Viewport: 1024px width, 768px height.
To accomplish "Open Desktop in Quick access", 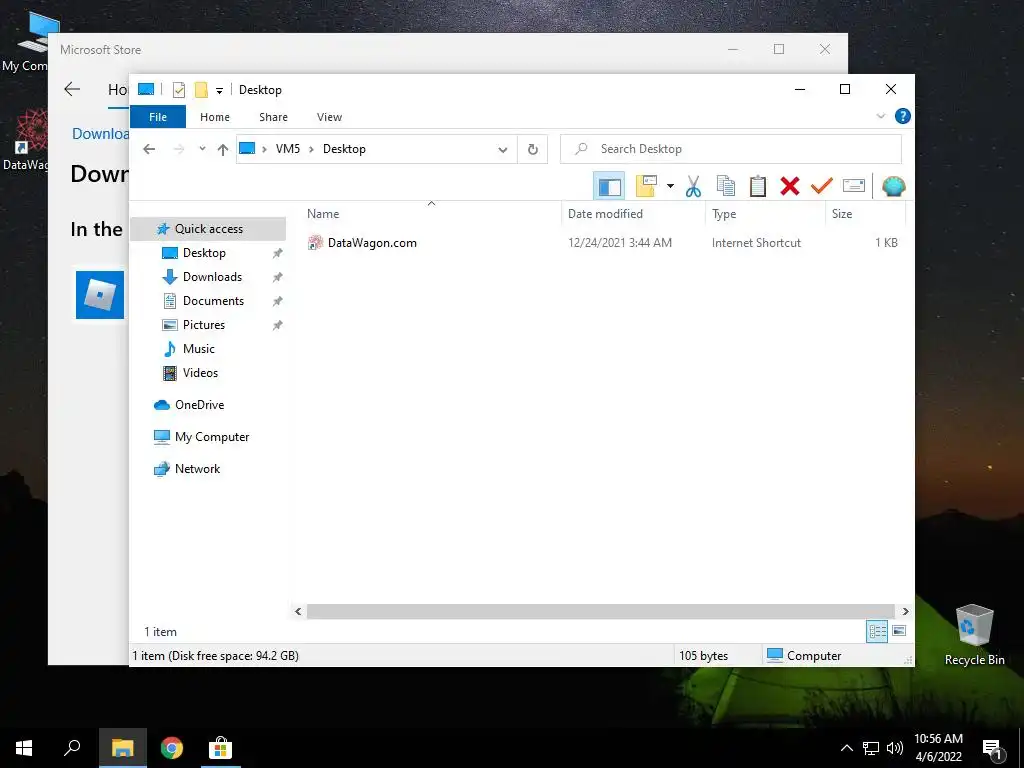I will [204, 253].
